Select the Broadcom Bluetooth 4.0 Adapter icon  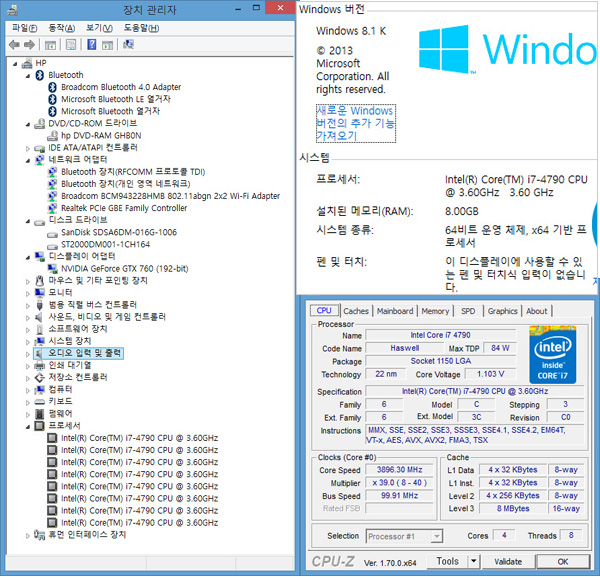pos(52,87)
